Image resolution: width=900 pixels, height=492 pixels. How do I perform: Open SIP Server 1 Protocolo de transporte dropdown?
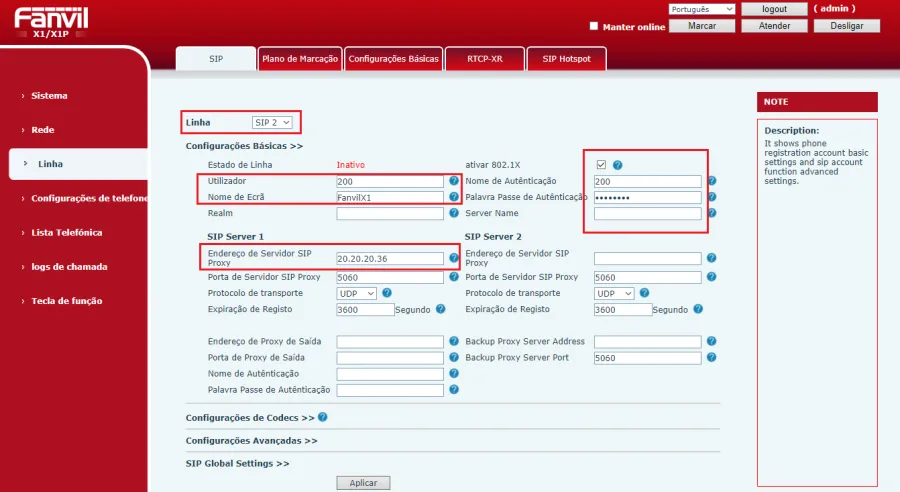tap(356, 293)
